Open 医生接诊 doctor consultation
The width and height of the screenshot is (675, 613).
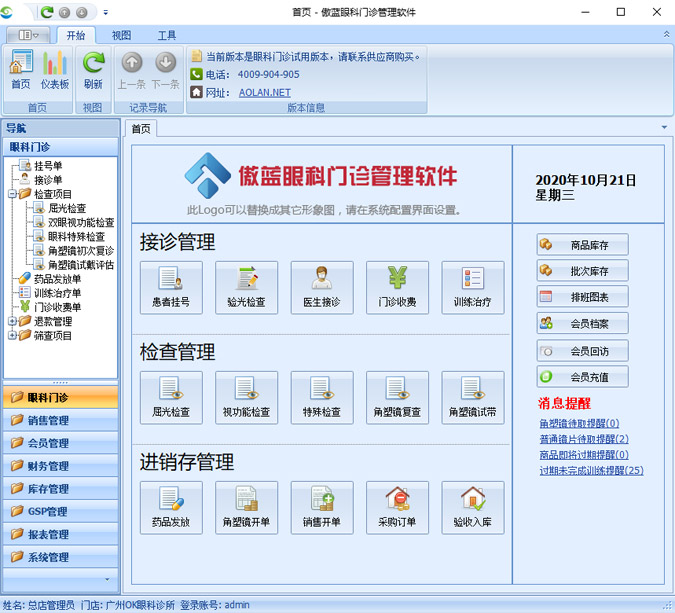(322, 285)
